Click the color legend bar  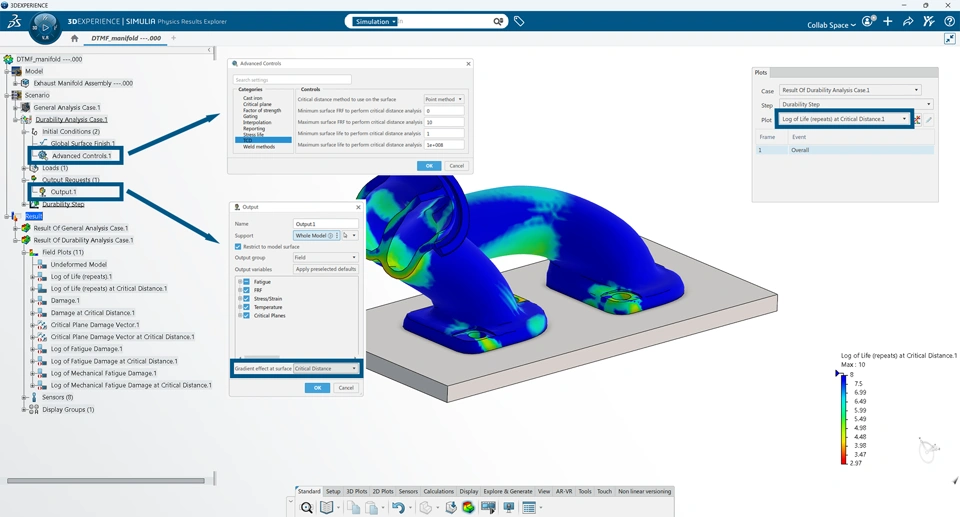844,420
